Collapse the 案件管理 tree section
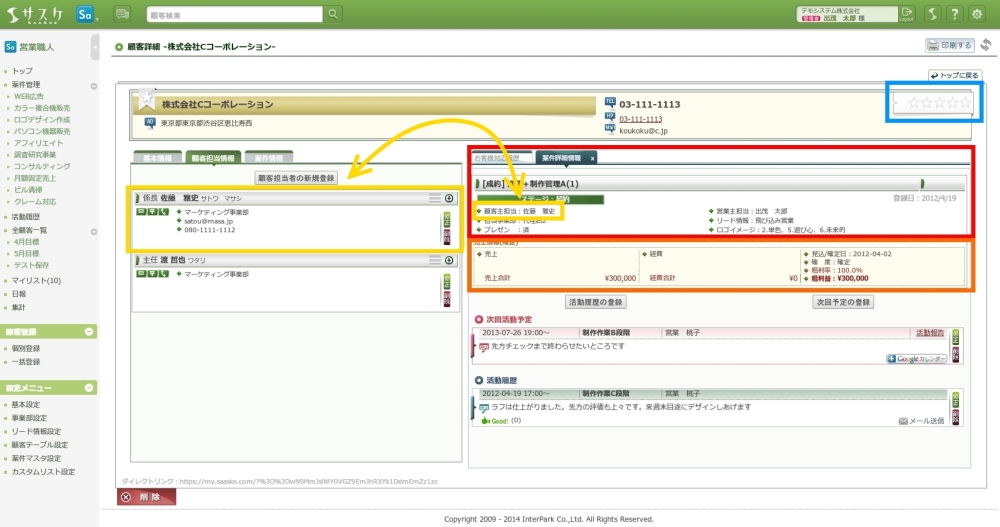The image size is (1000, 527). (93, 86)
